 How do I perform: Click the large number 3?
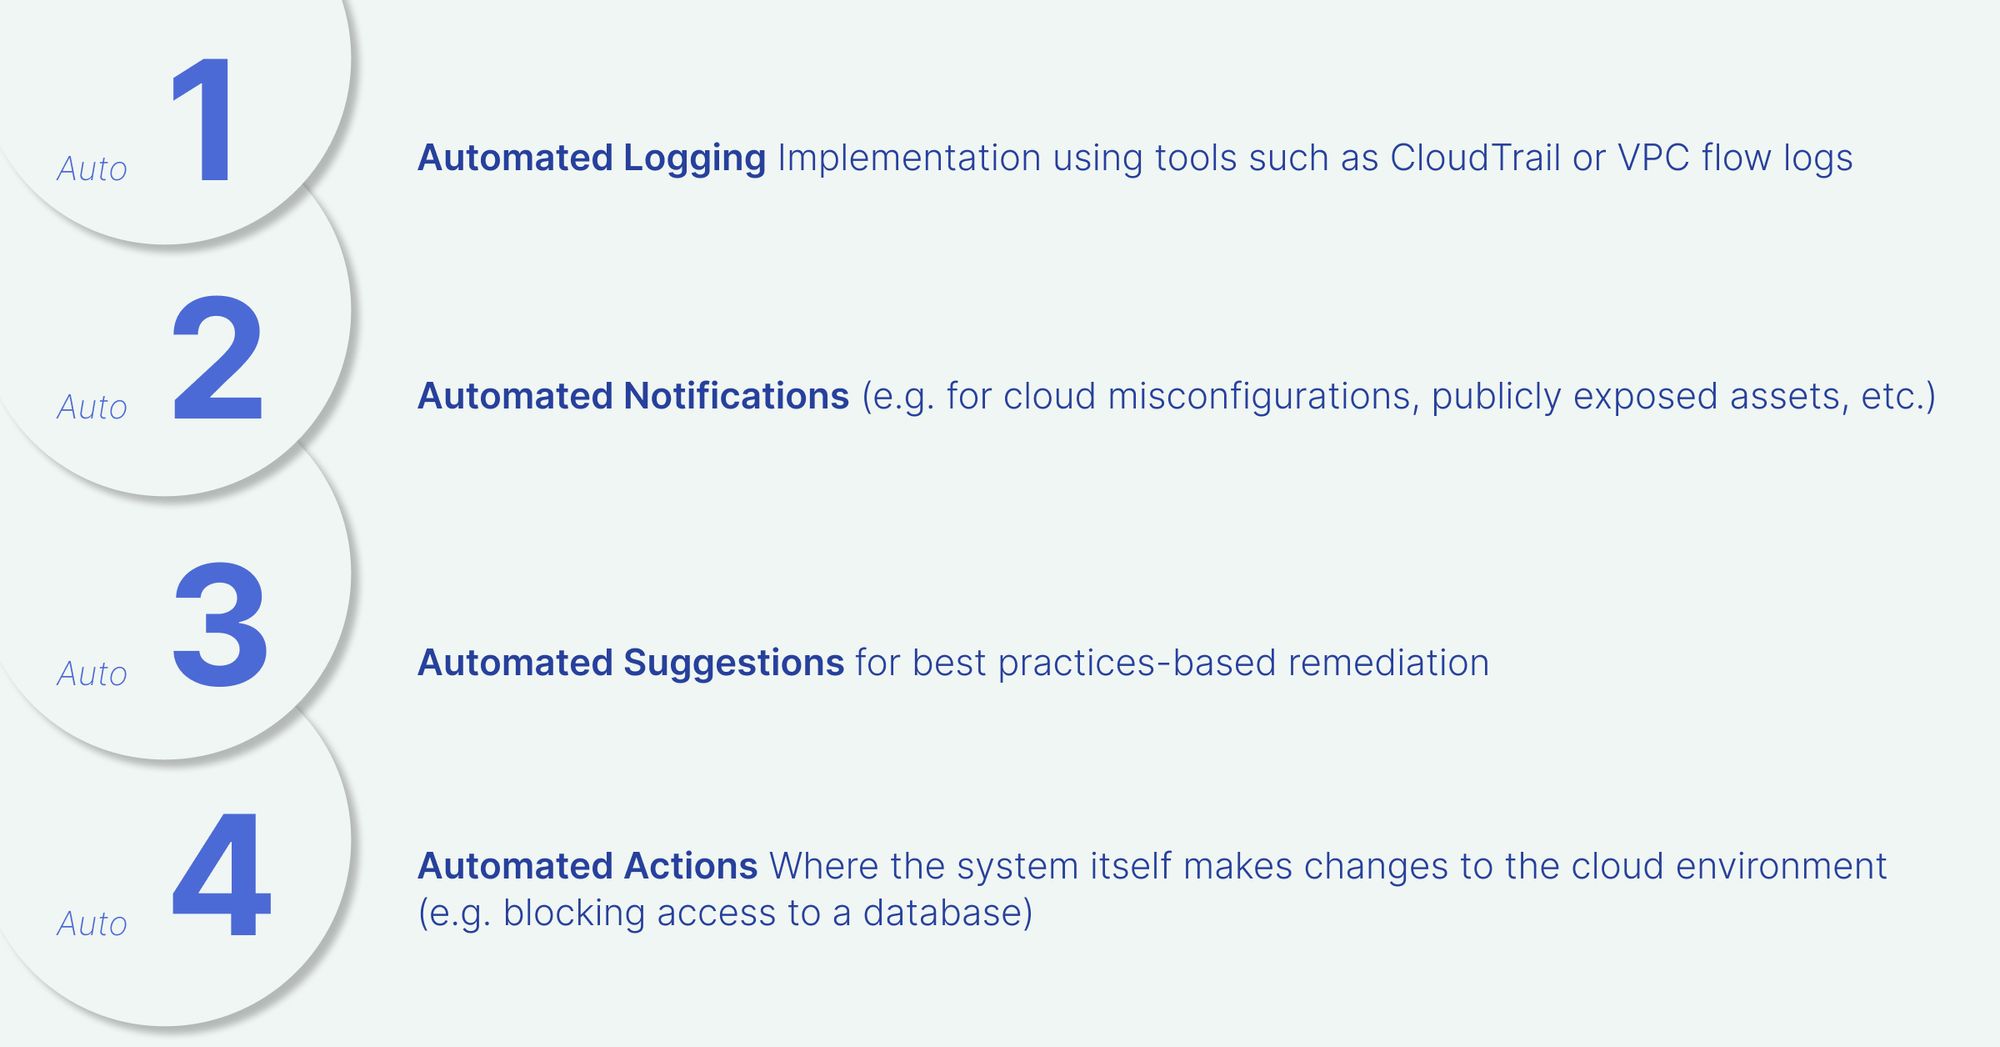219,625
